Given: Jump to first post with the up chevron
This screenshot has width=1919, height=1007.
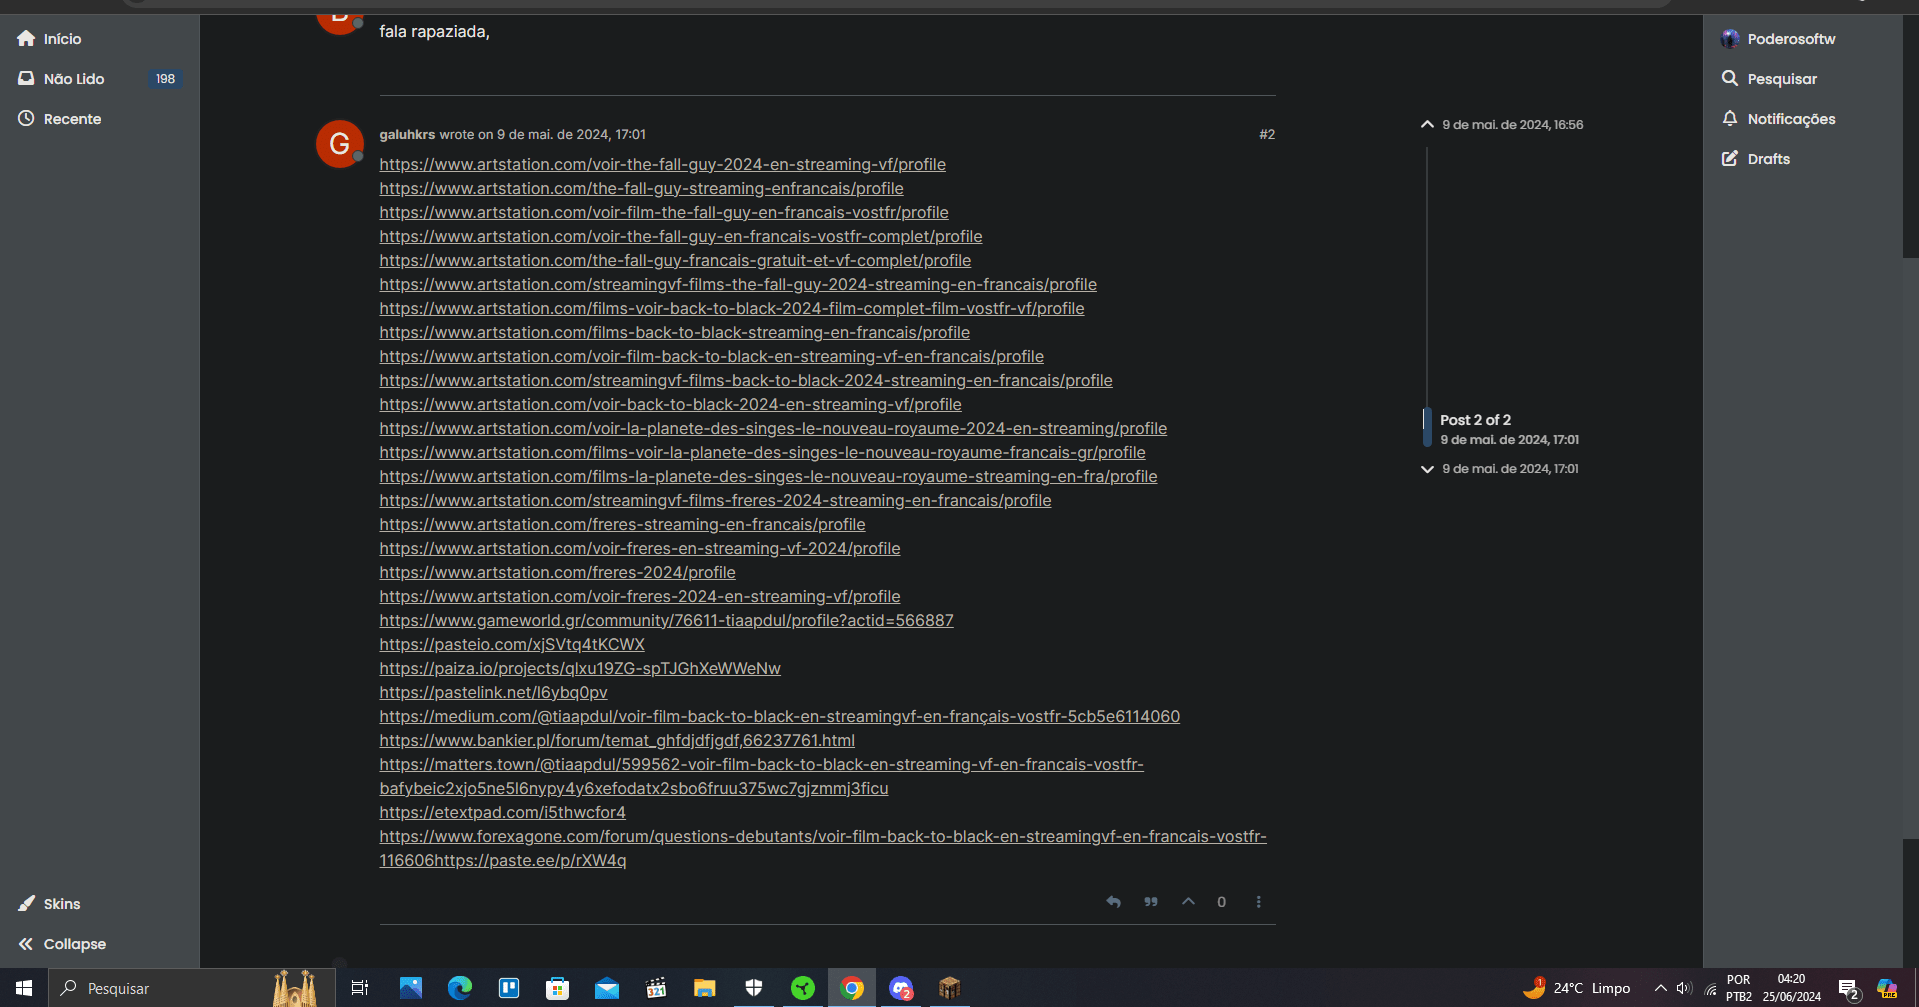Looking at the screenshot, I should tap(1427, 125).
